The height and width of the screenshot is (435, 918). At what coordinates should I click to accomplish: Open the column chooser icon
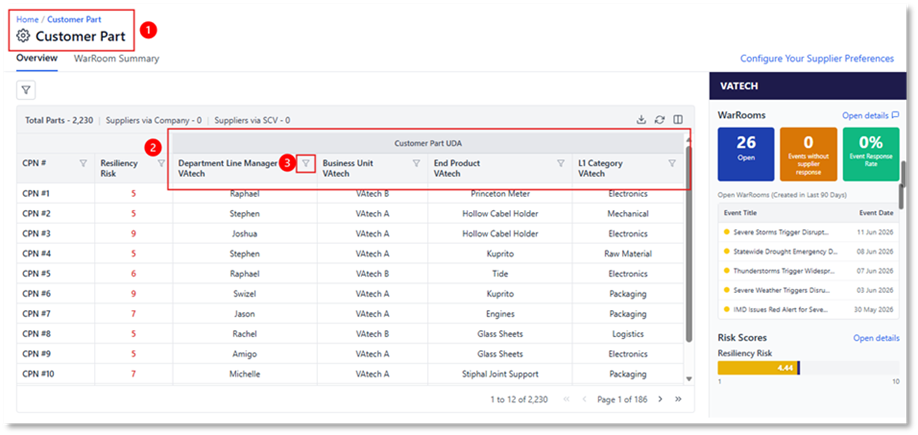point(678,119)
